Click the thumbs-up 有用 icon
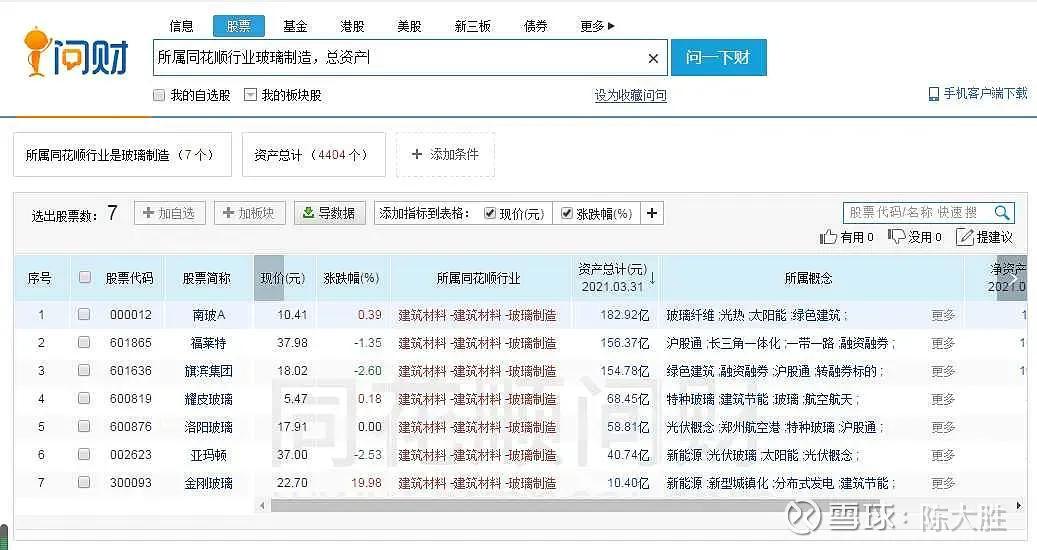The width and height of the screenshot is (1037, 550). (x=828, y=237)
